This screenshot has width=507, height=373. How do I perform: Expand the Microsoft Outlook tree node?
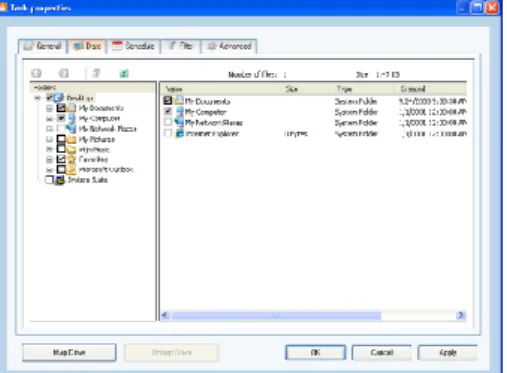pos(49,170)
